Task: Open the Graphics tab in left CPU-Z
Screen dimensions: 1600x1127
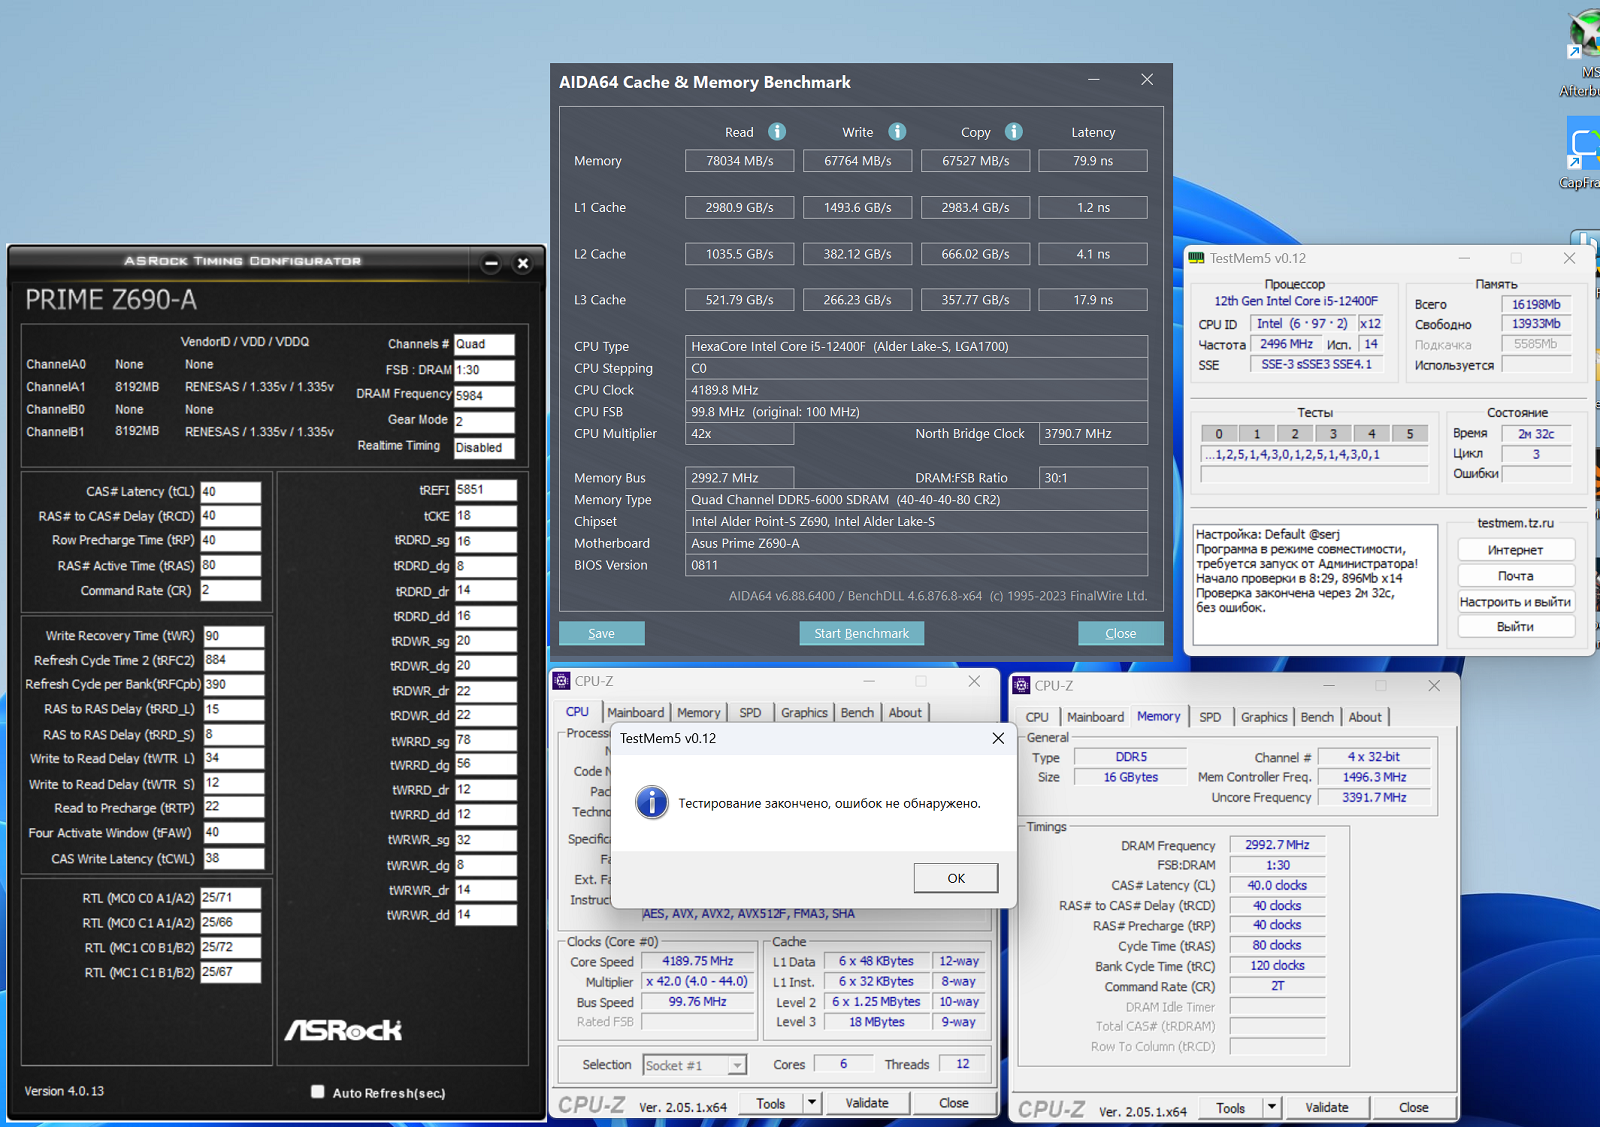Action: pyautogui.click(x=804, y=712)
